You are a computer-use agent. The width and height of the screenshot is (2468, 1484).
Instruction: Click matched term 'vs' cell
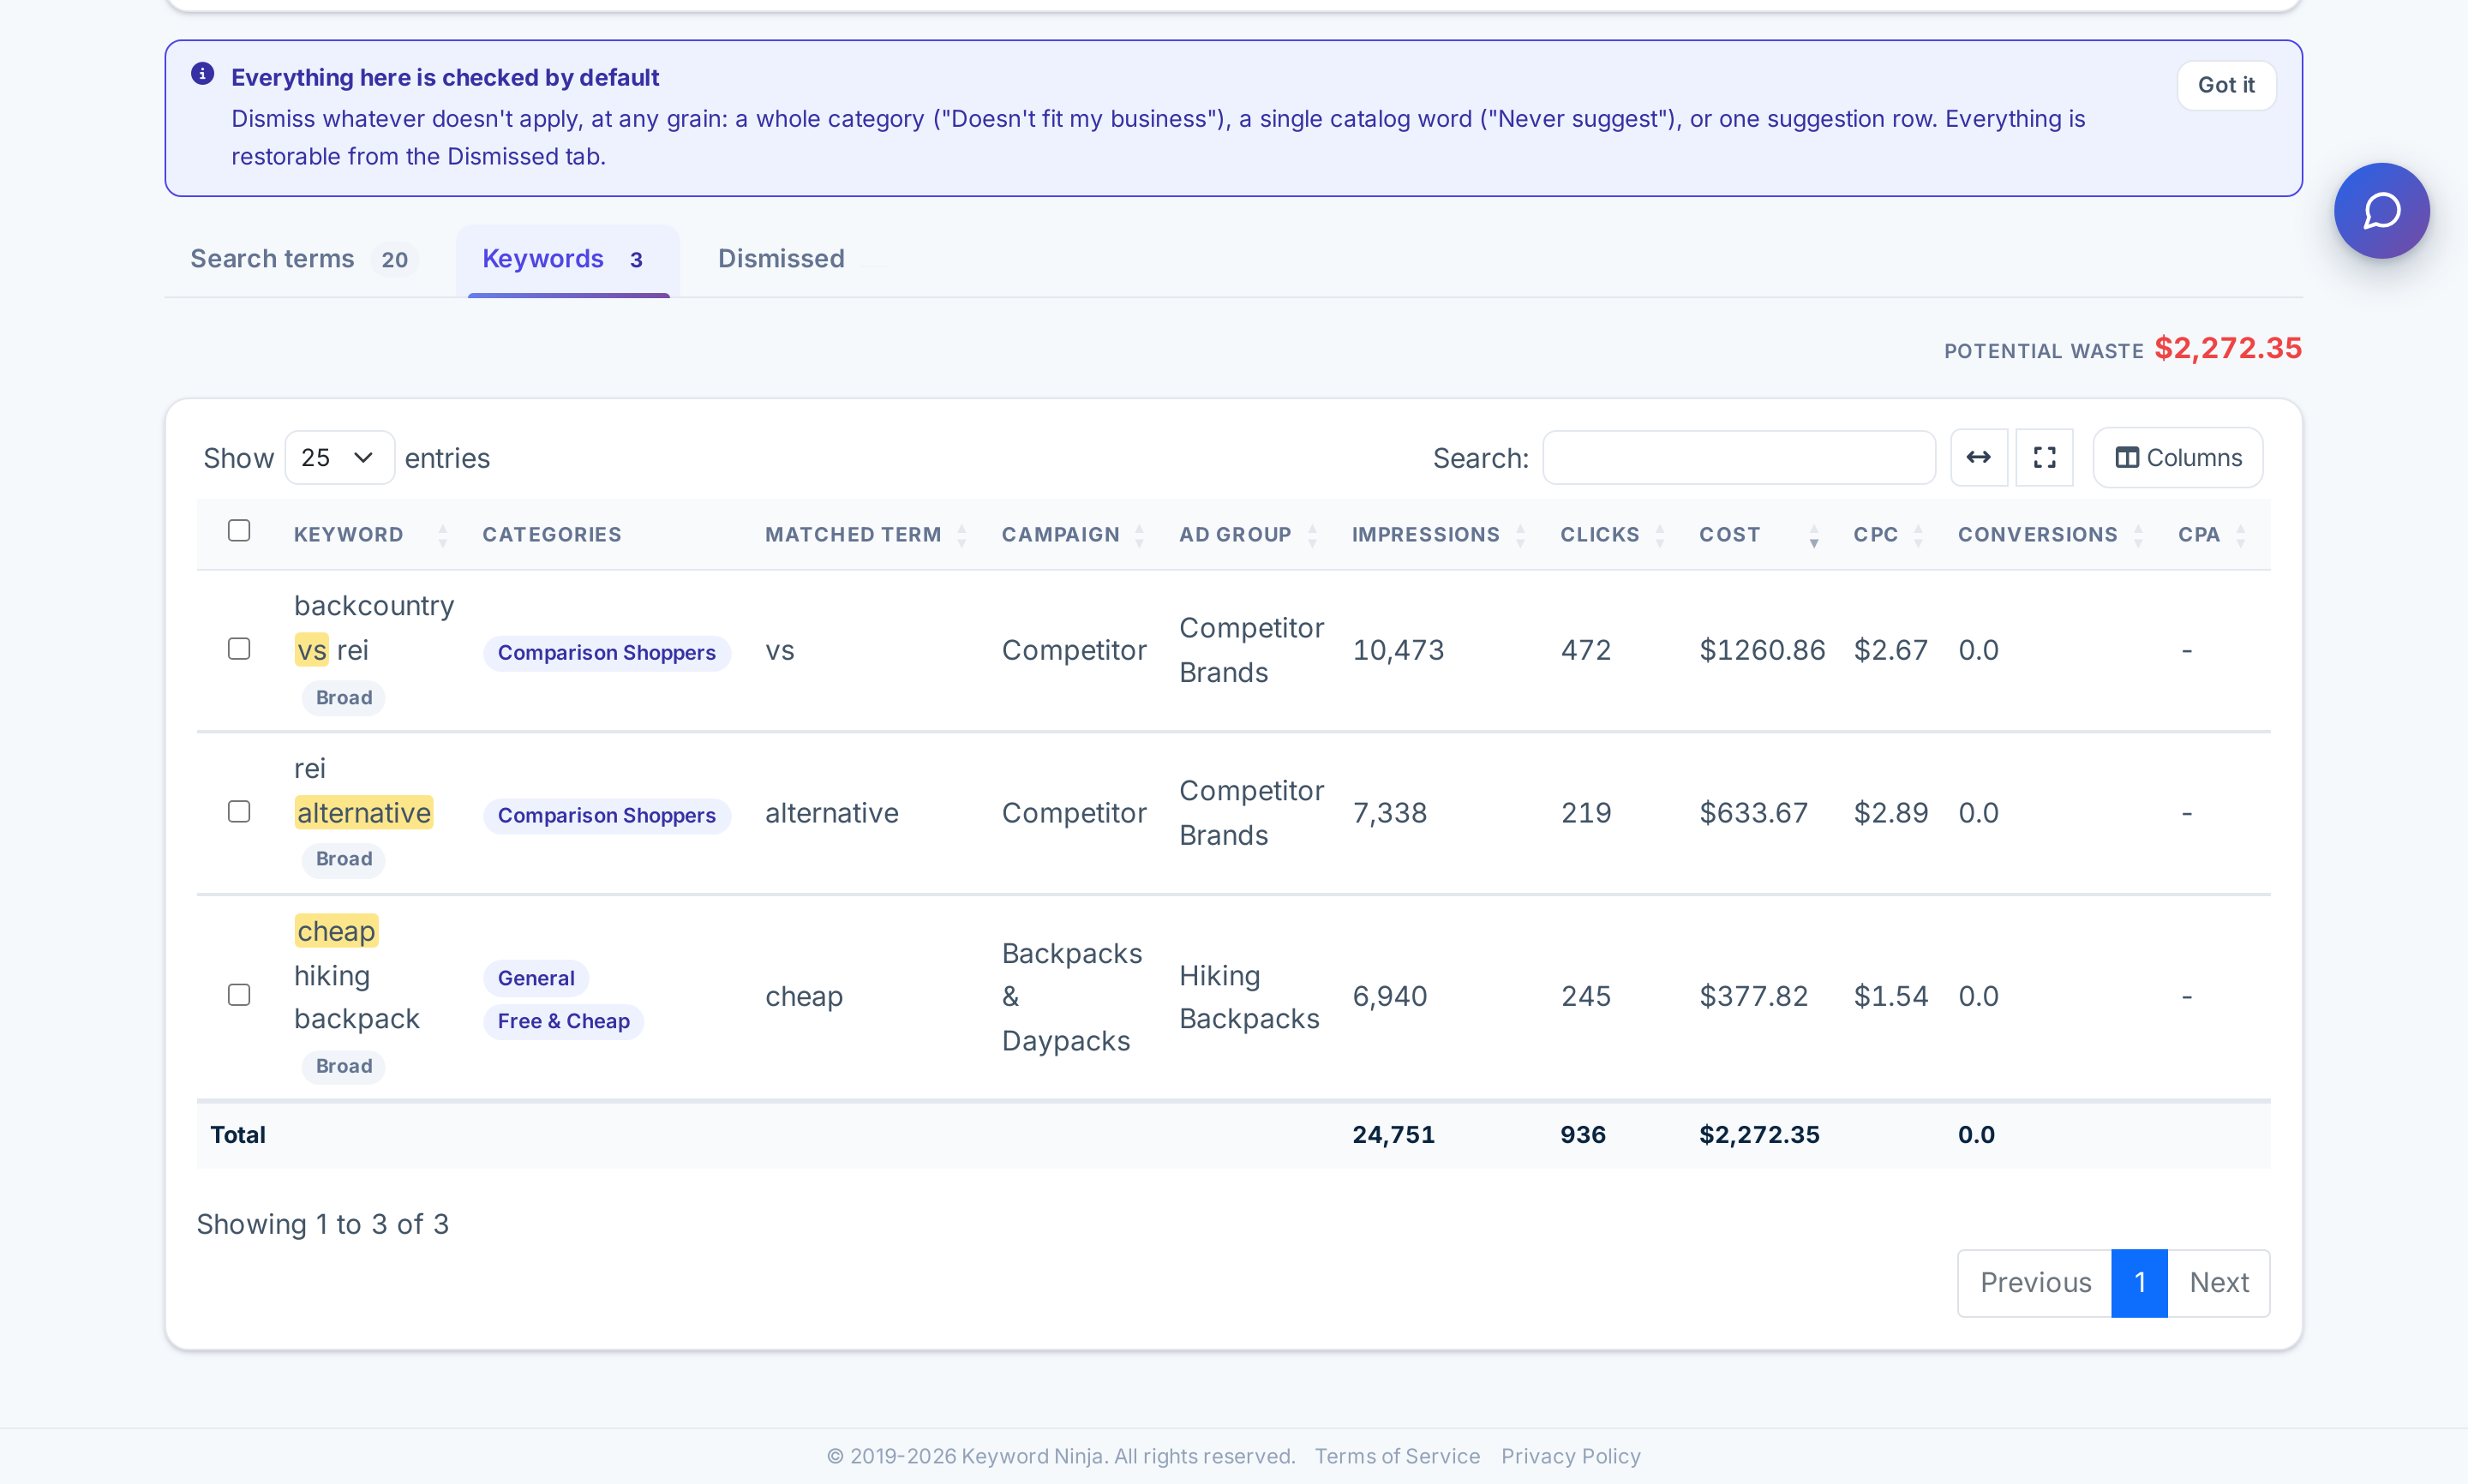coord(780,650)
